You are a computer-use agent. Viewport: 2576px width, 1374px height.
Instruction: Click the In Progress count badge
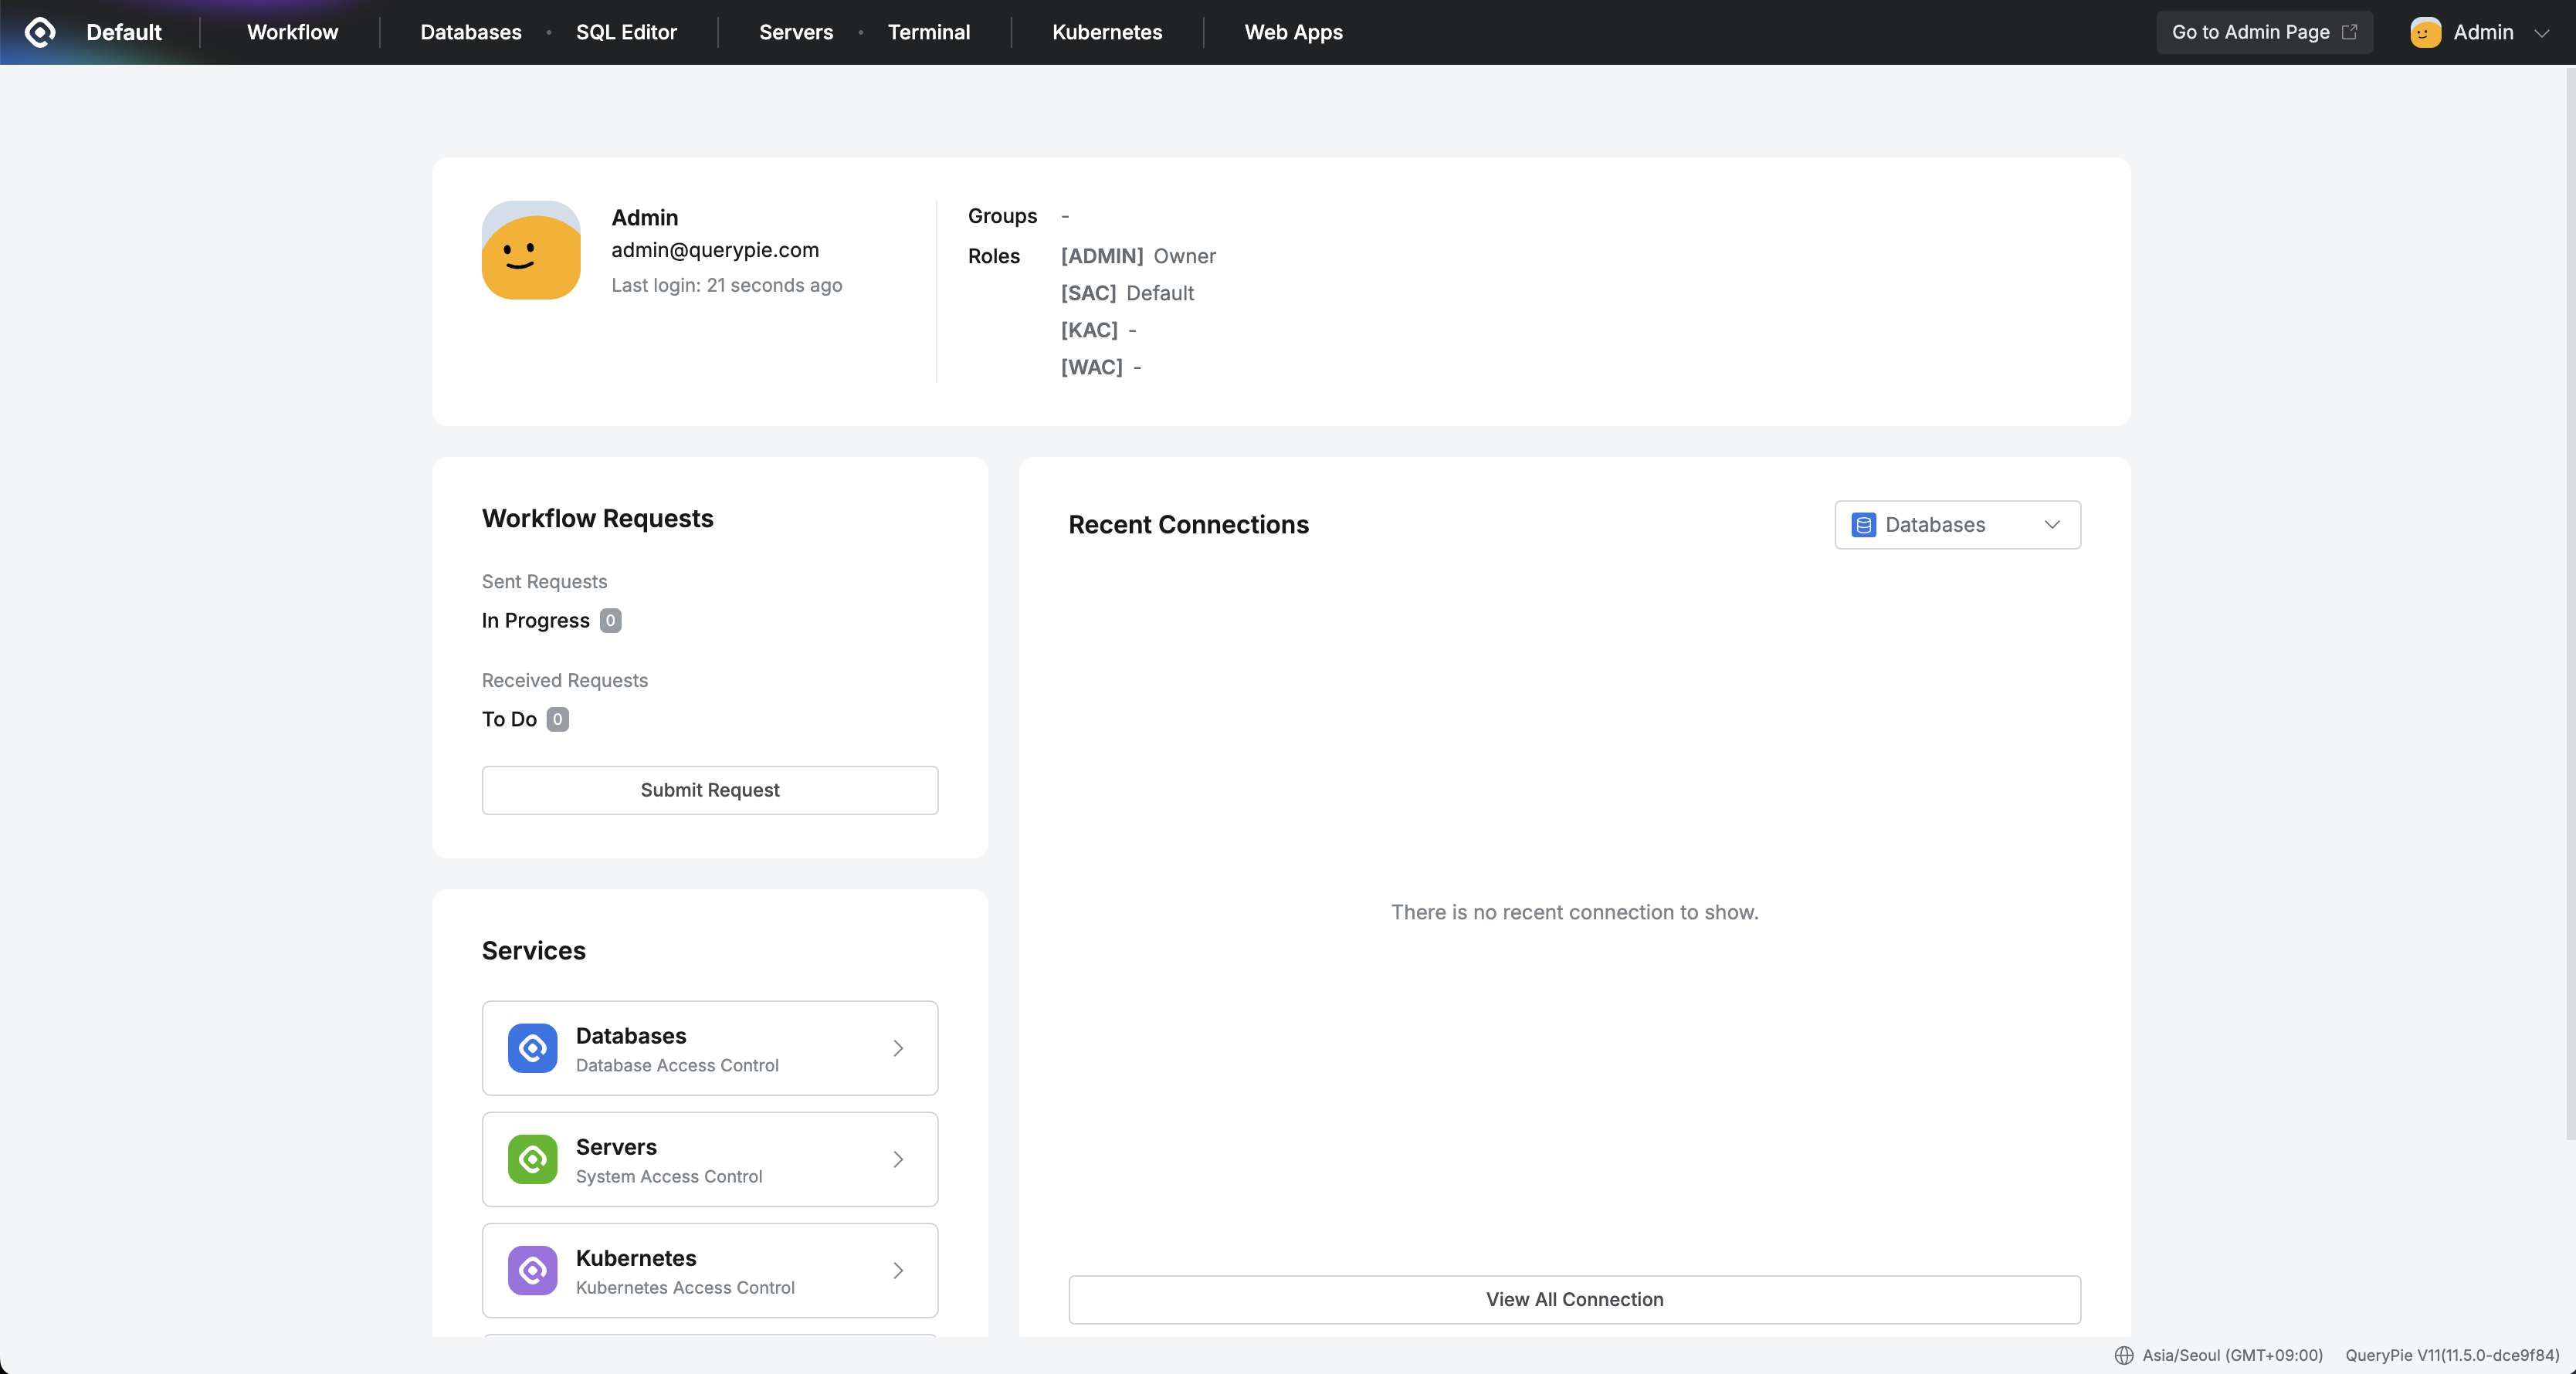[610, 620]
